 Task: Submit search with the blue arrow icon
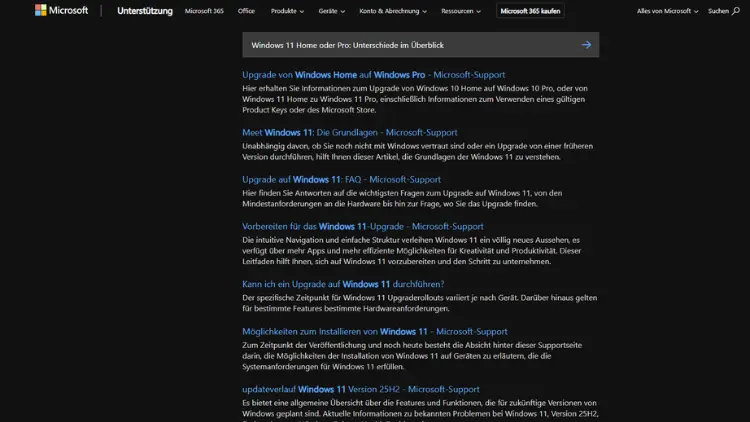(x=586, y=45)
